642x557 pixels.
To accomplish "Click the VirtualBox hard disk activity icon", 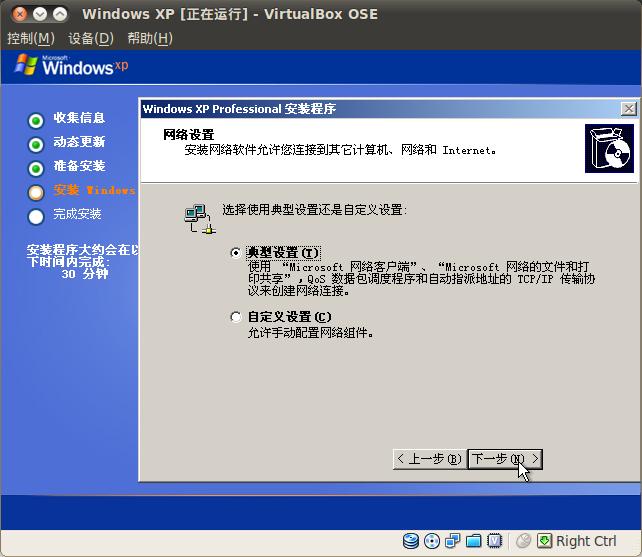I will pos(411,541).
